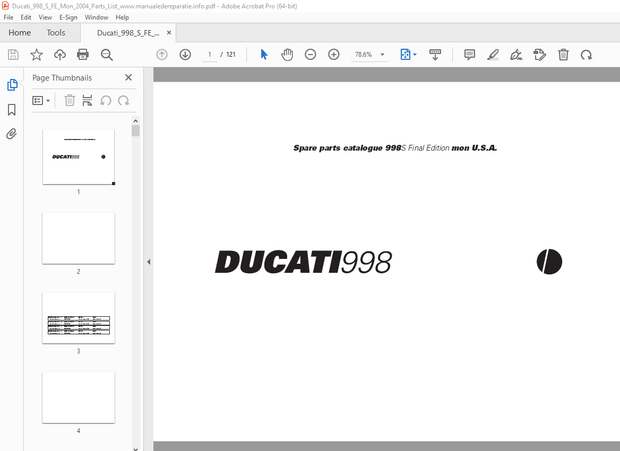Collapse the navigation pane with the left arrow

(149, 262)
